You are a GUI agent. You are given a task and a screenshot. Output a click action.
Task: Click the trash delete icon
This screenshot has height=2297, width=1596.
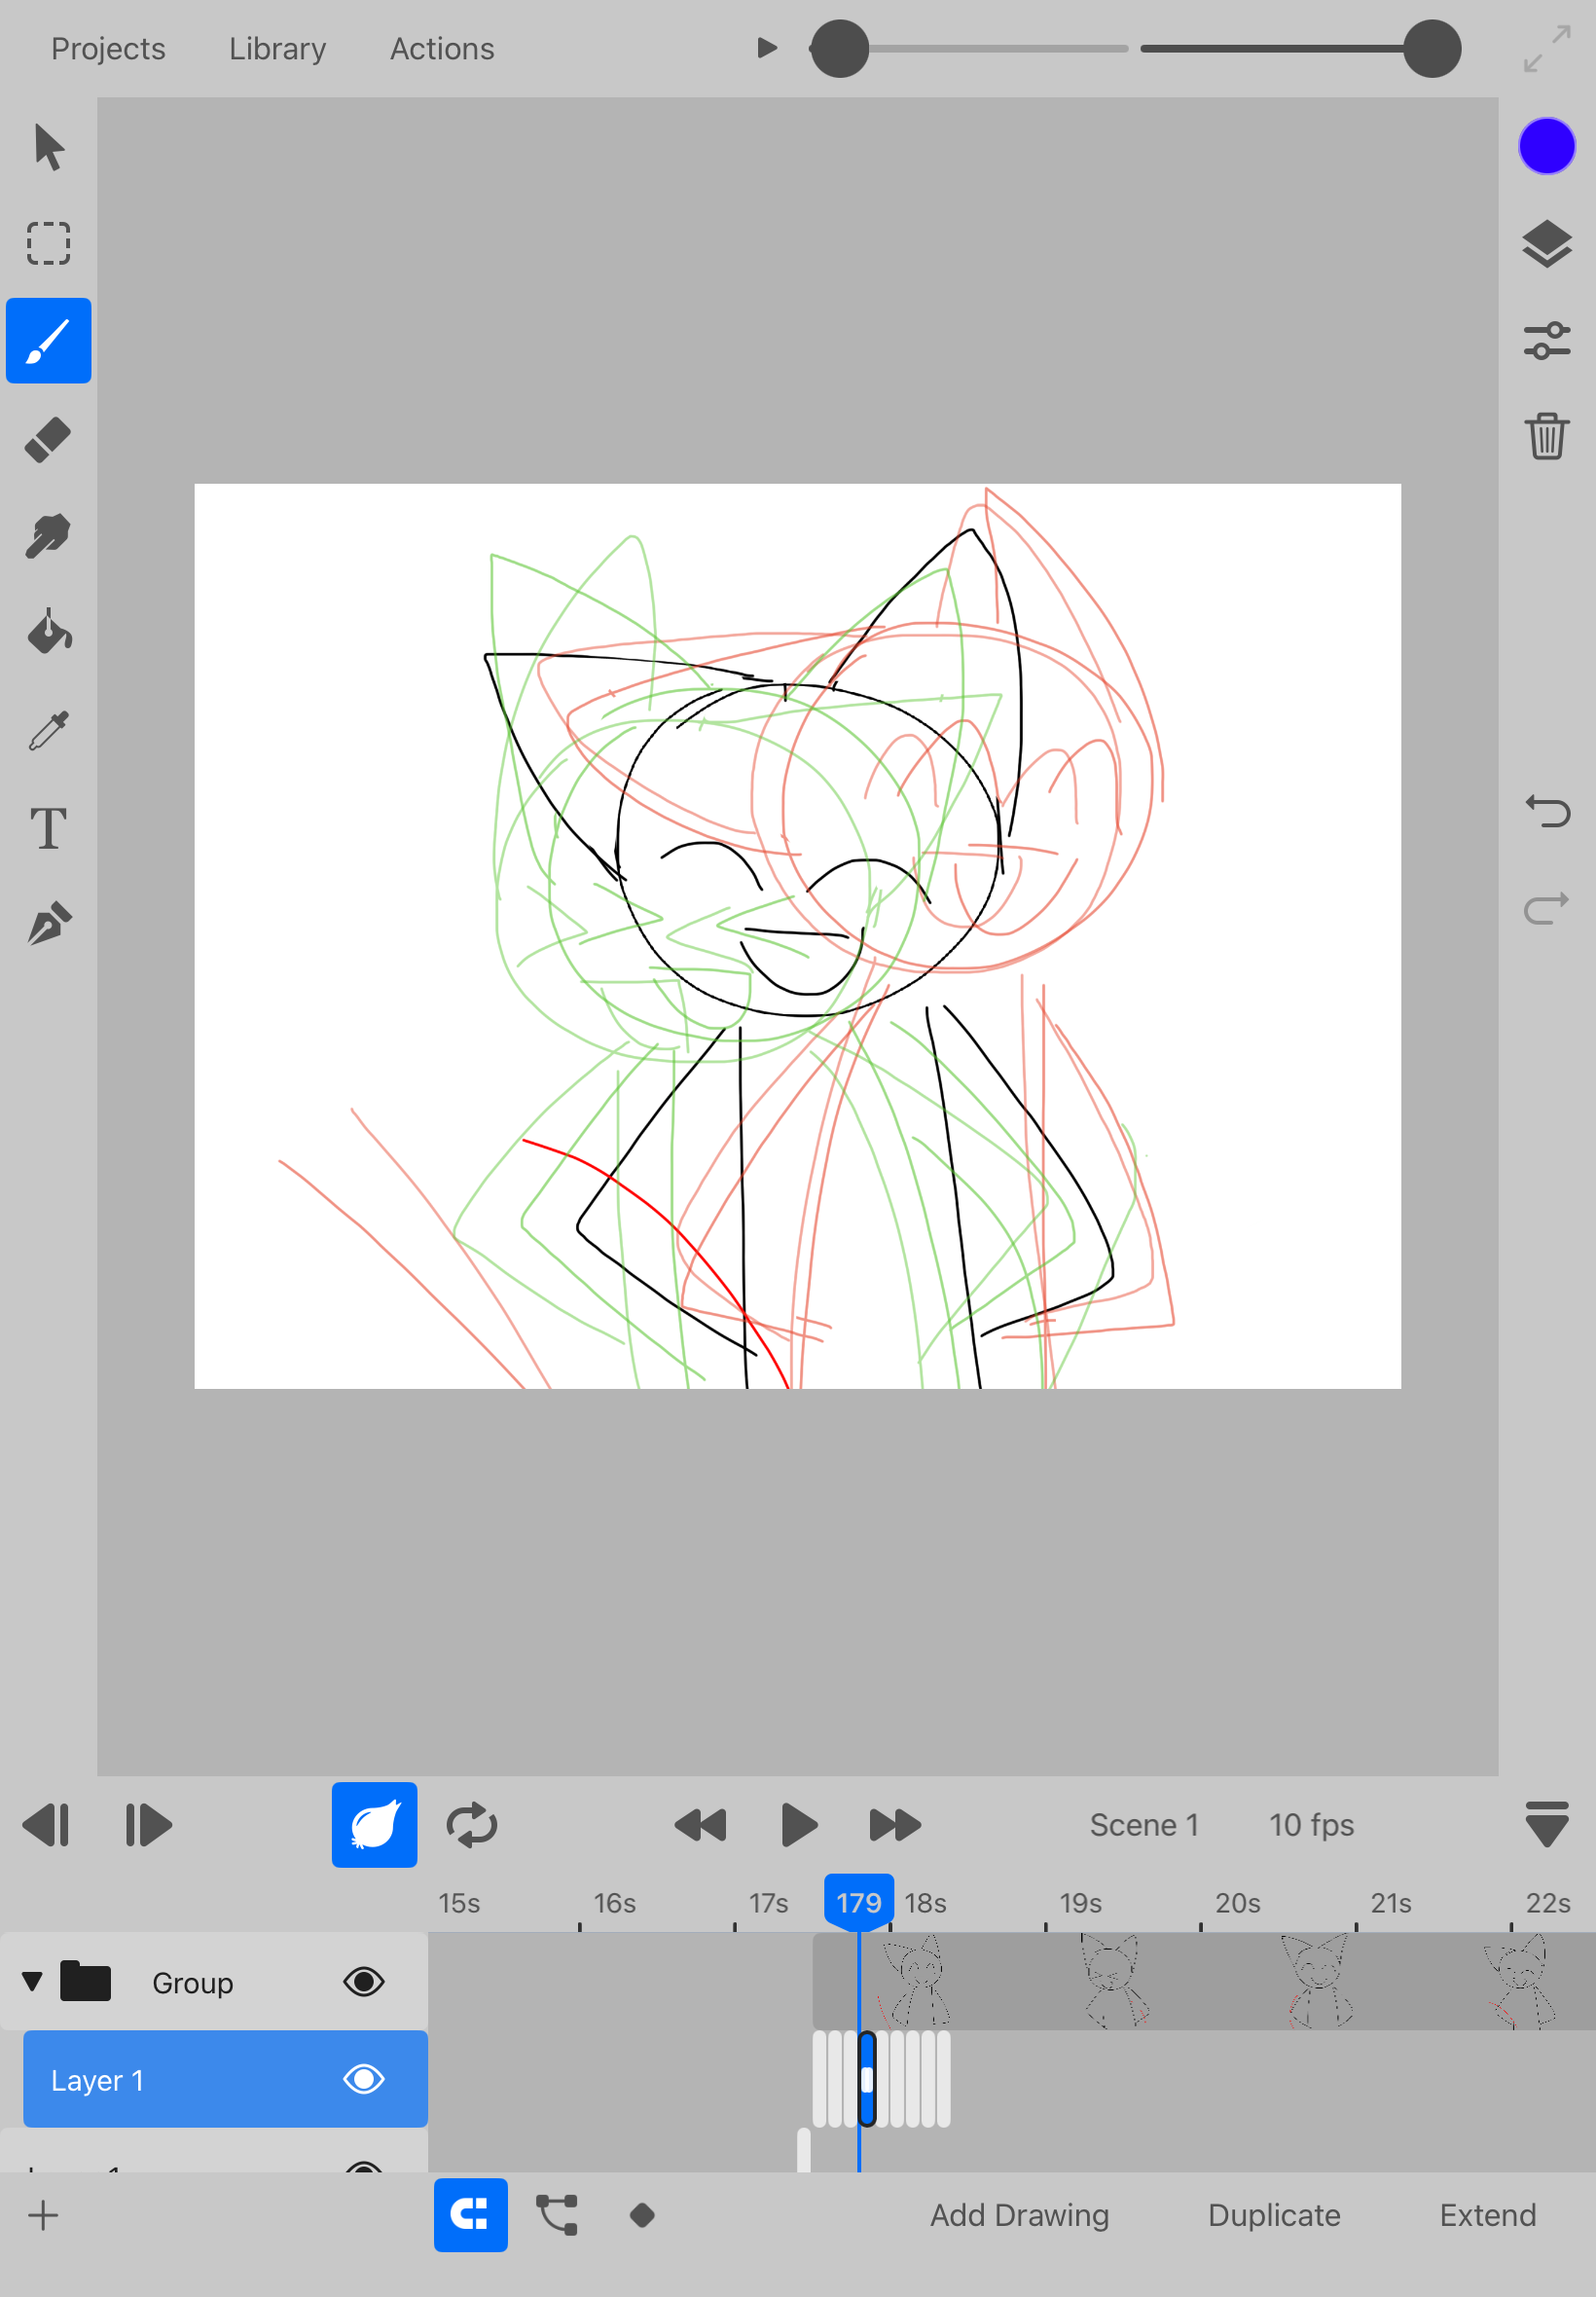[x=1546, y=436]
